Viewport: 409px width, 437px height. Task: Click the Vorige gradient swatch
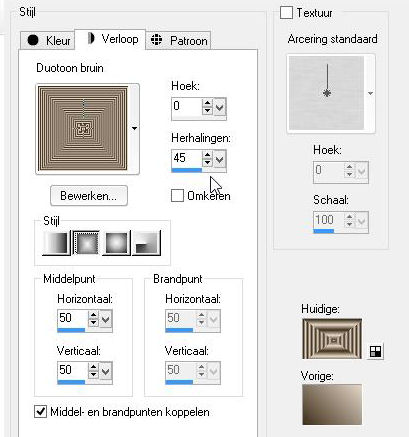(x=332, y=405)
